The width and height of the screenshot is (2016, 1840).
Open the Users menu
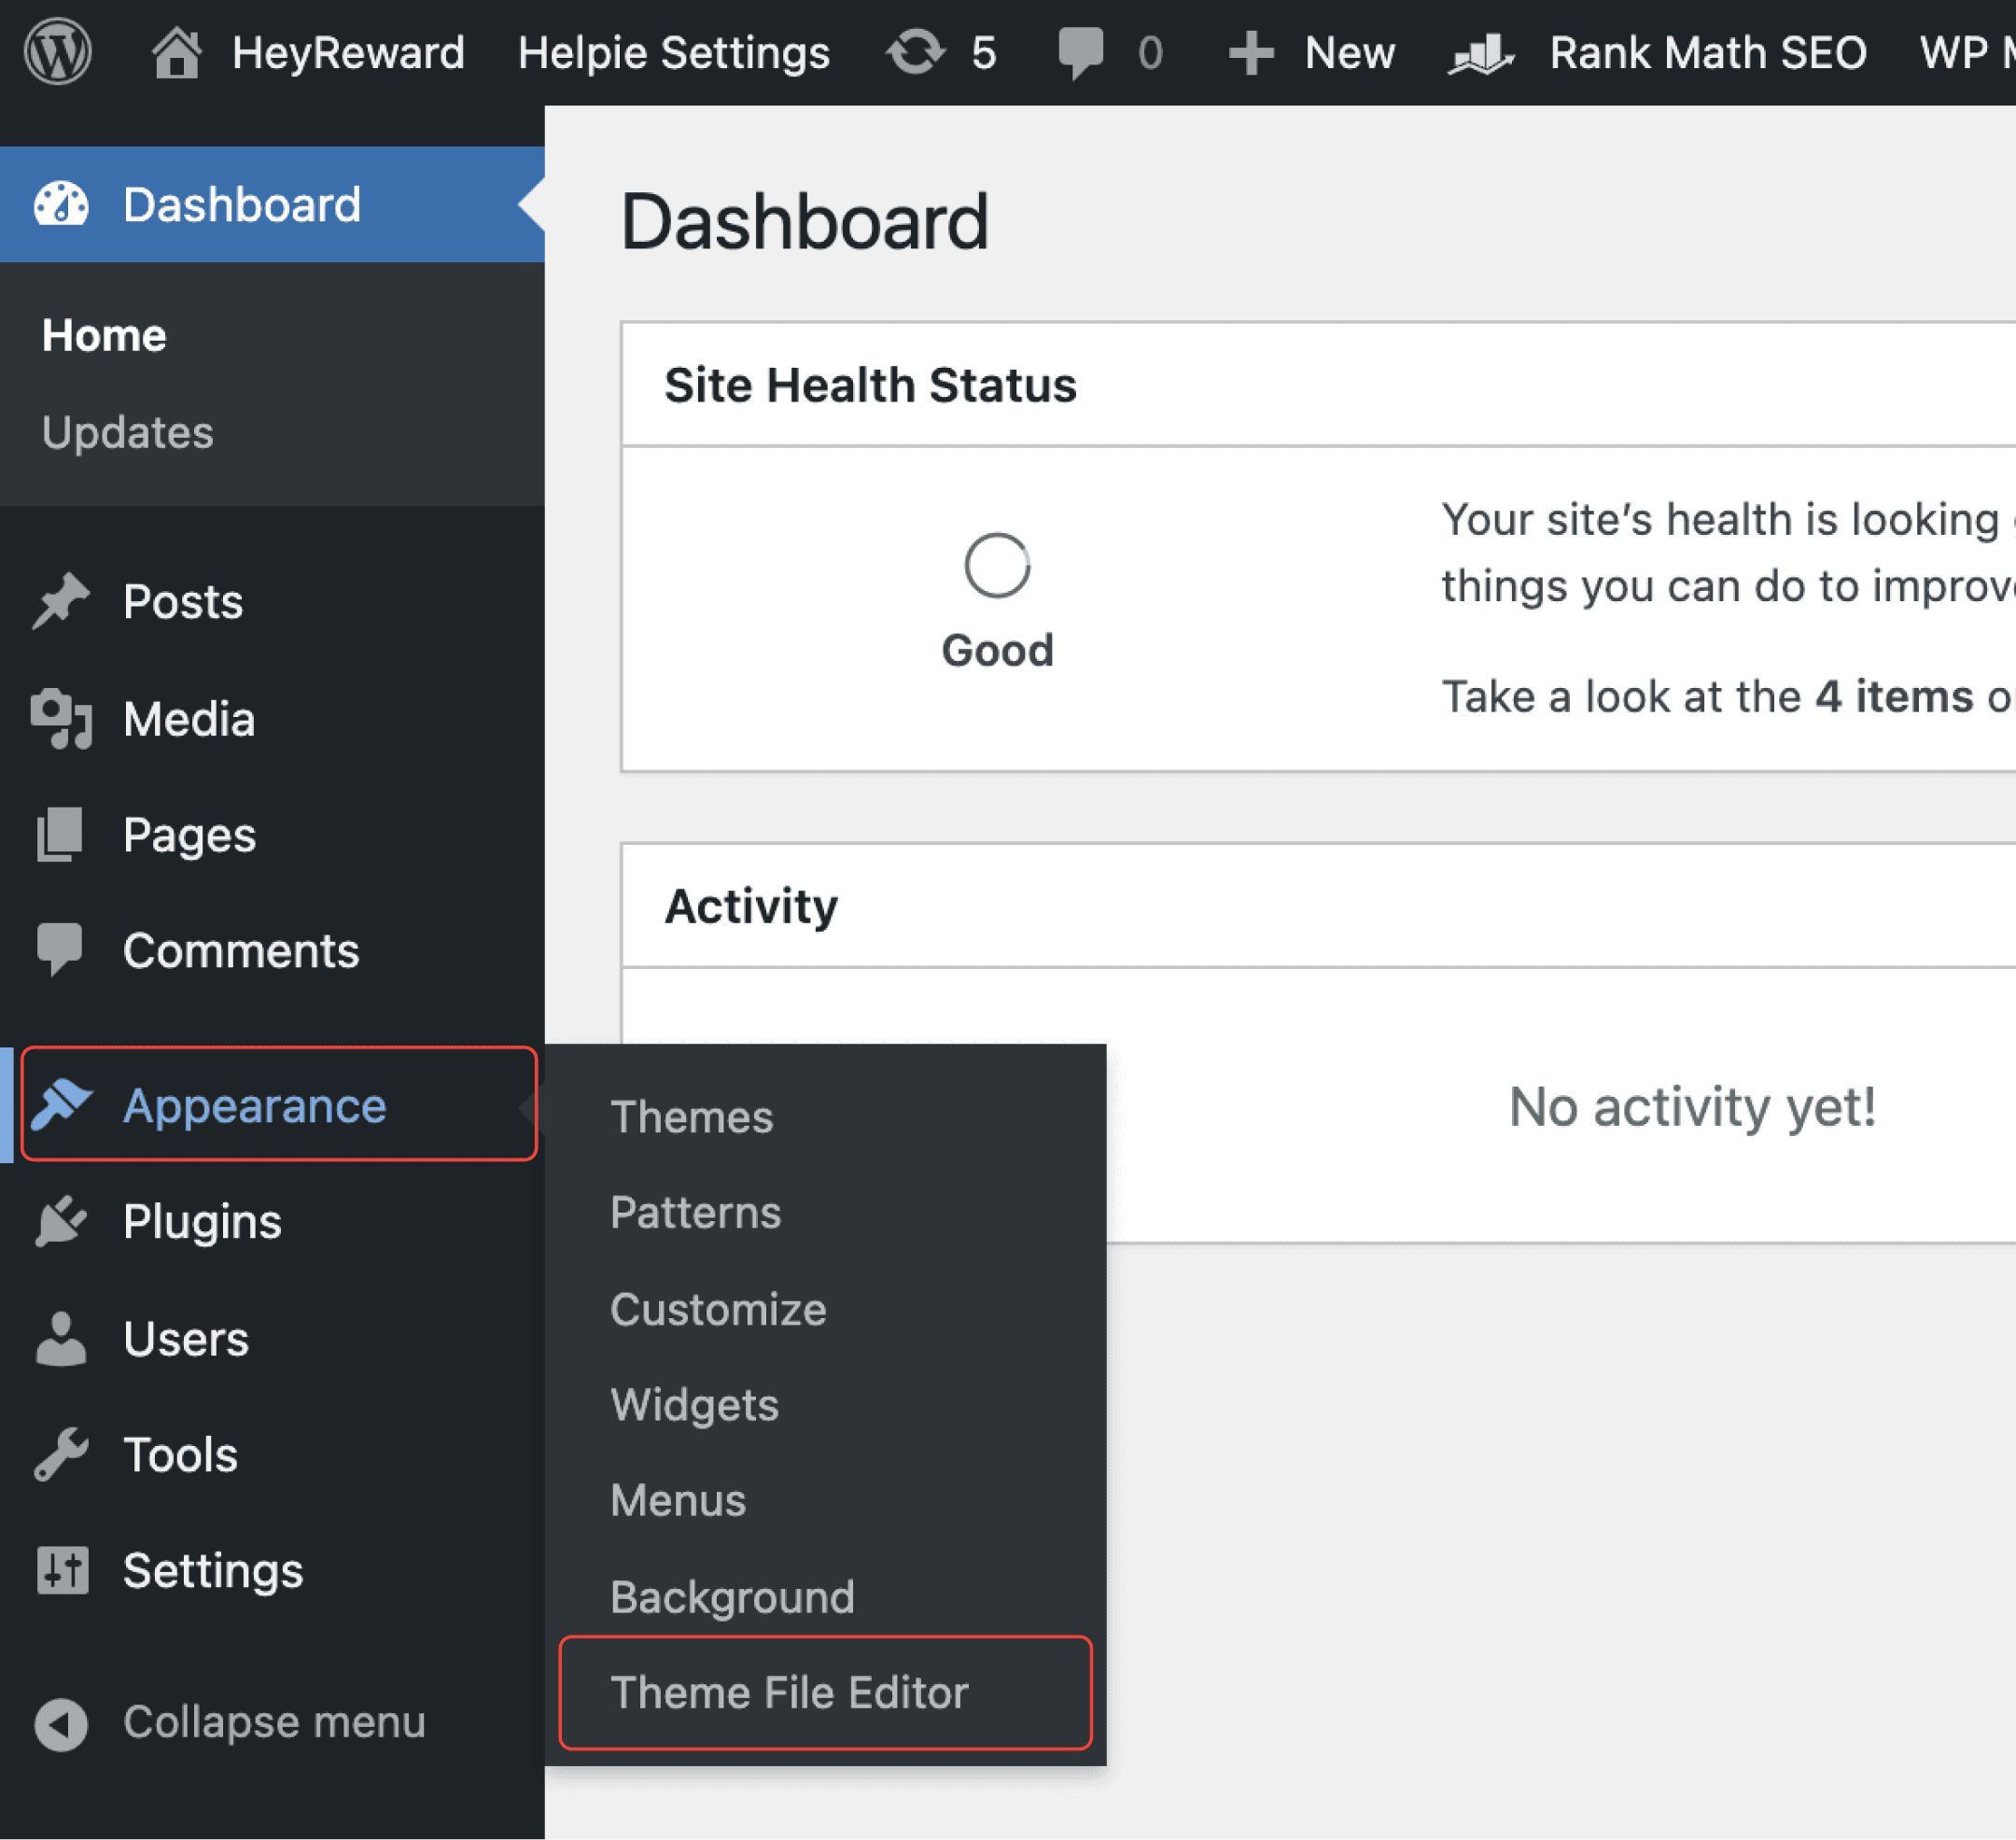coord(186,1338)
